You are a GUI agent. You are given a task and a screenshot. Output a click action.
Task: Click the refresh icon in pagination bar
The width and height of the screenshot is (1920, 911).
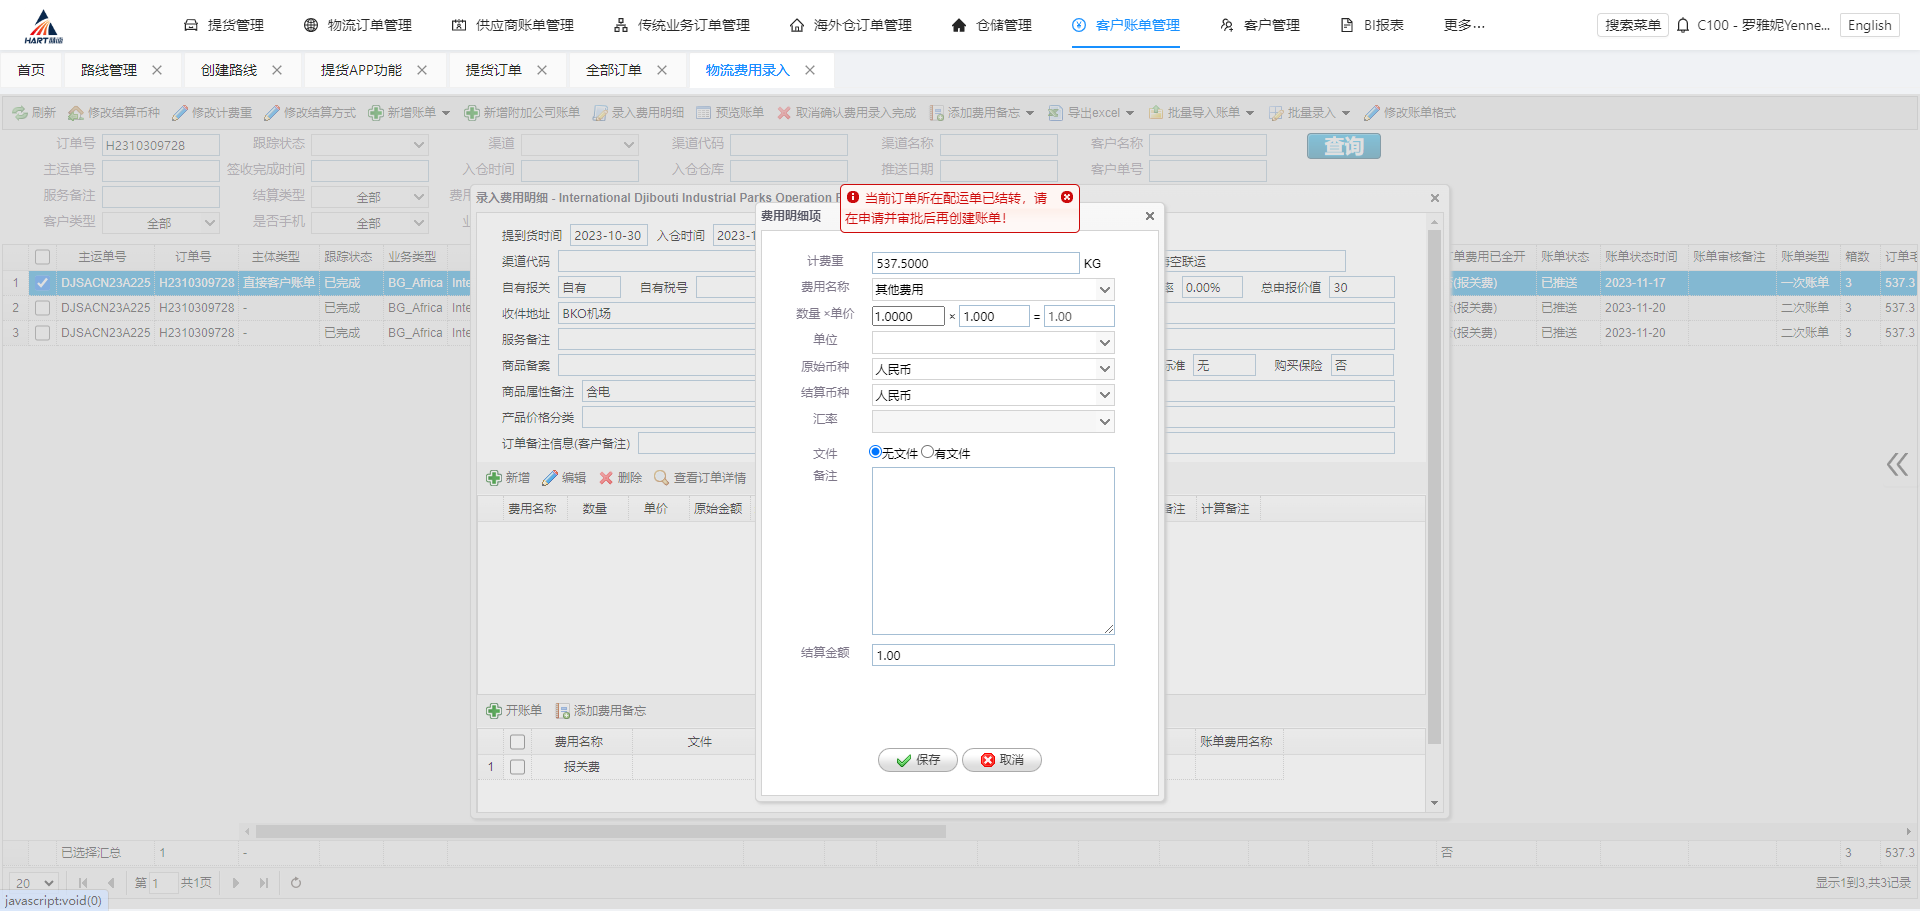(296, 883)
